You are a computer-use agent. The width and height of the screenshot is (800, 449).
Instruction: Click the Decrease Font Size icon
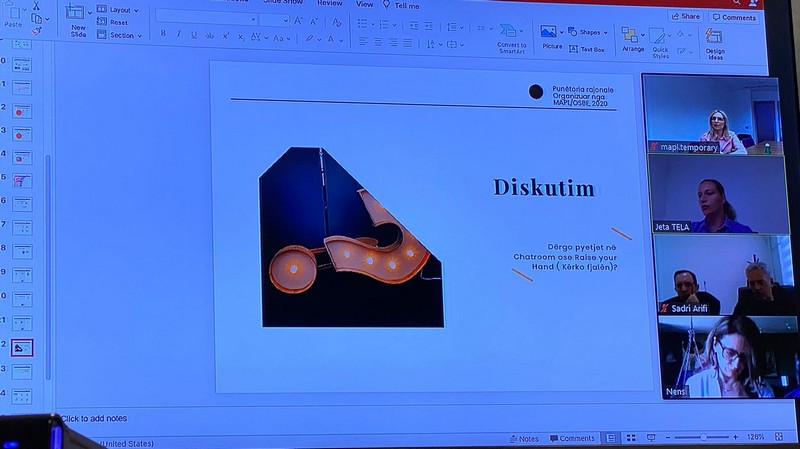(314, 21)
